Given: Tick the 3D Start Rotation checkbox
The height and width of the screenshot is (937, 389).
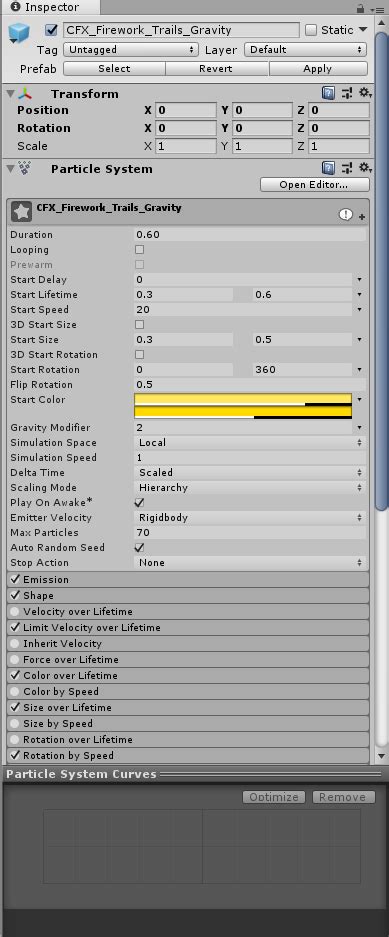Looking at the screenshot, I should 139,354.
